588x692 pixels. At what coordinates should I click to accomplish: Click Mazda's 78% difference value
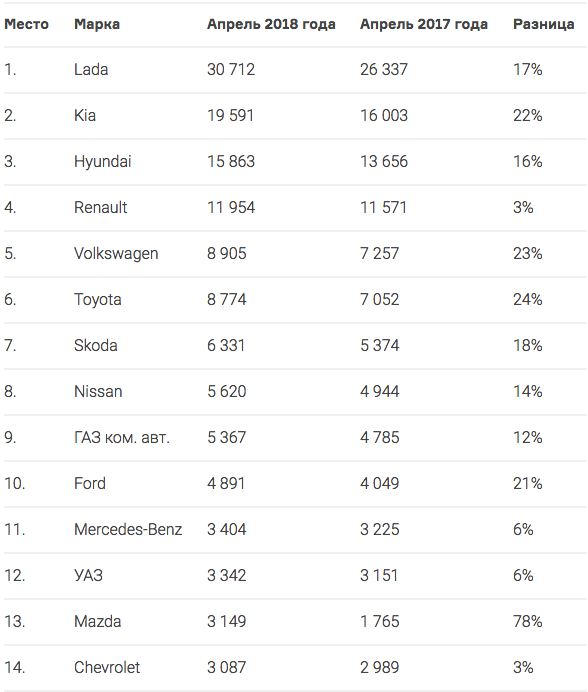(x=528, y=621)
